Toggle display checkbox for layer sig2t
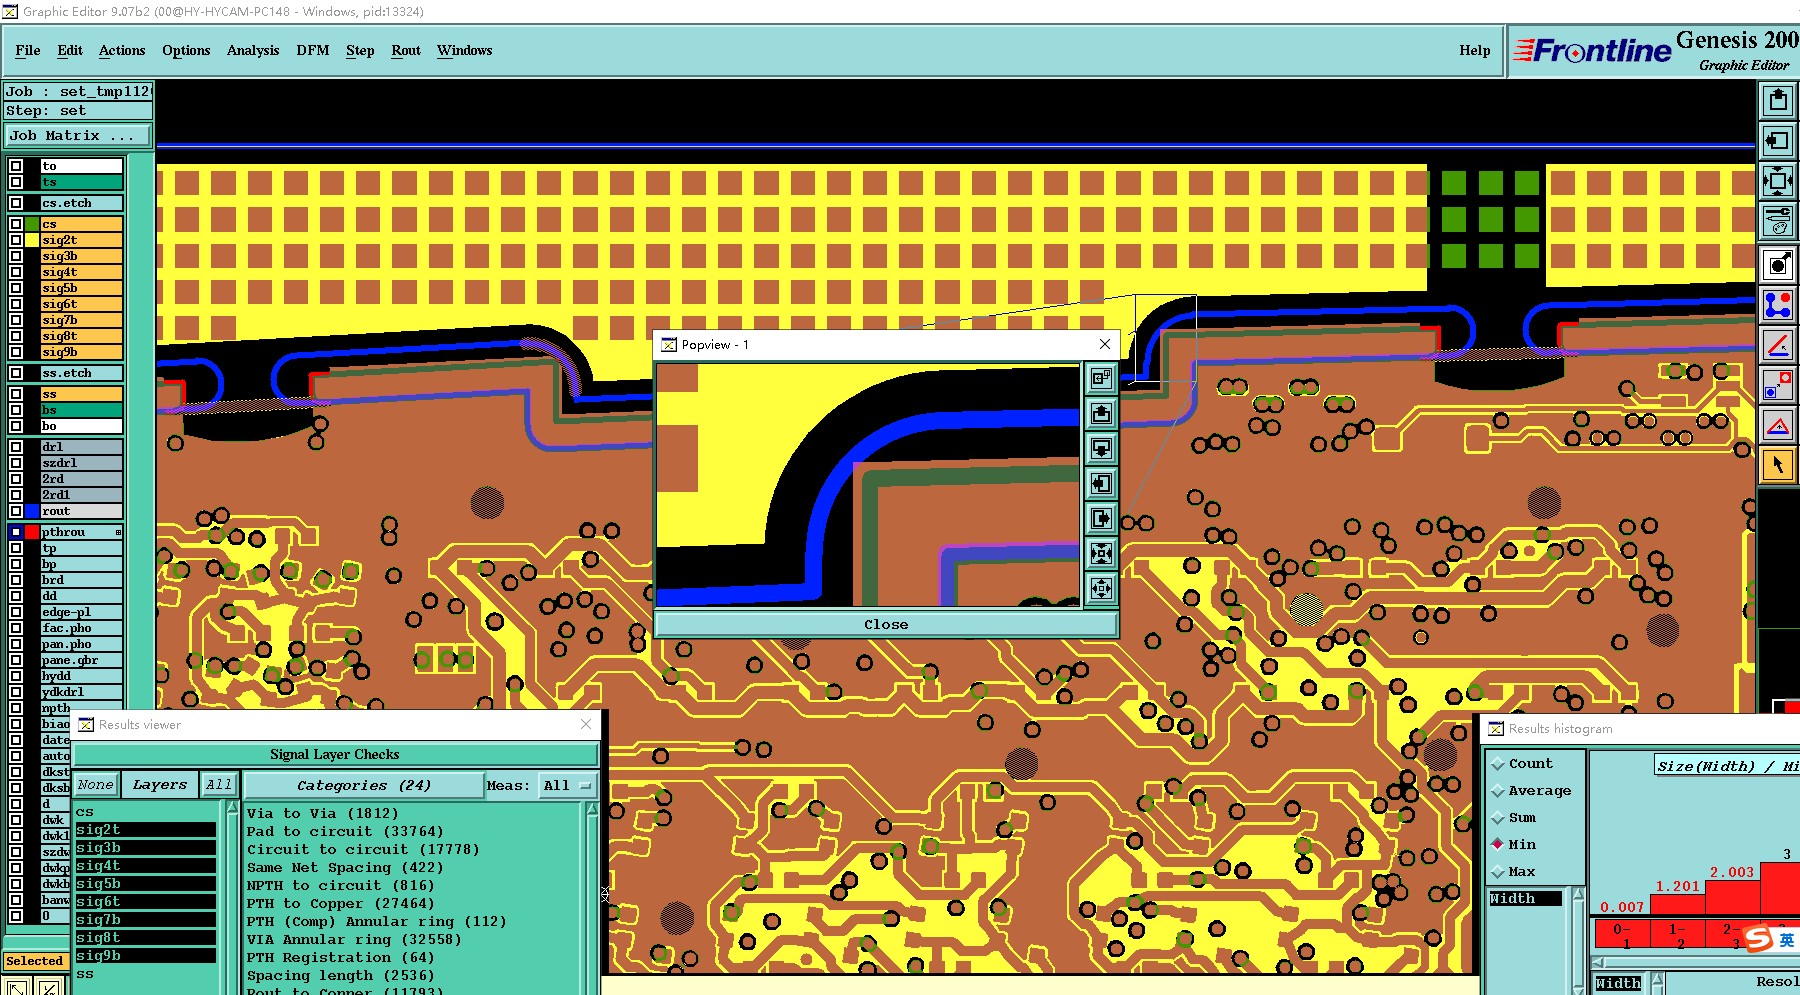This screenshot has height=995, width=1800. click(x=16, y=240)
